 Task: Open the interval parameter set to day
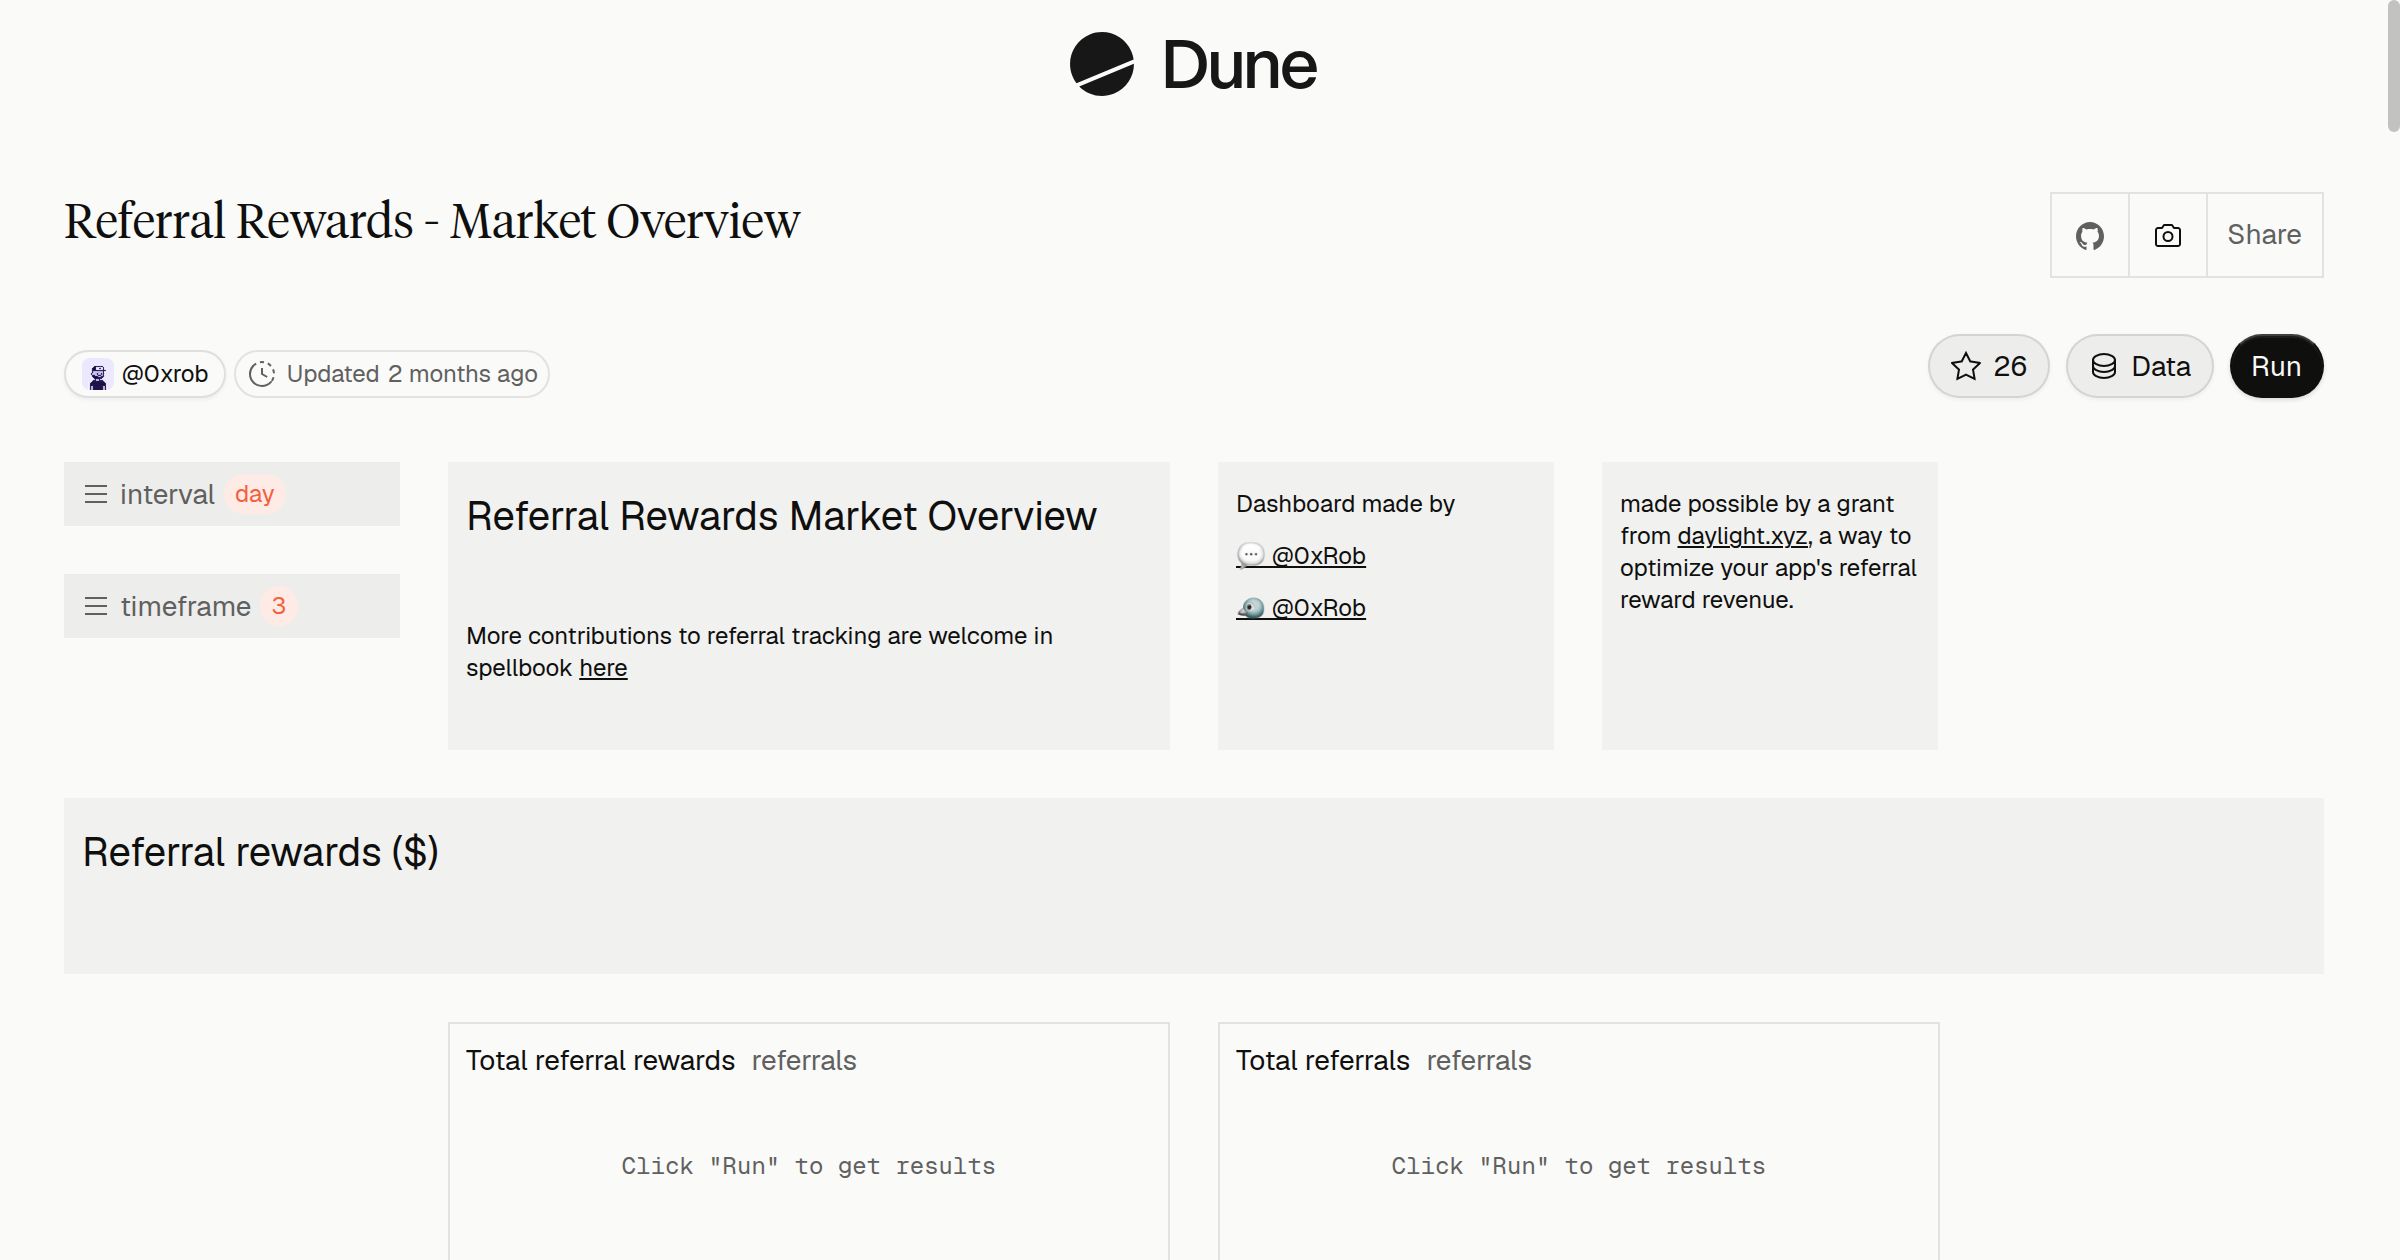232,494
